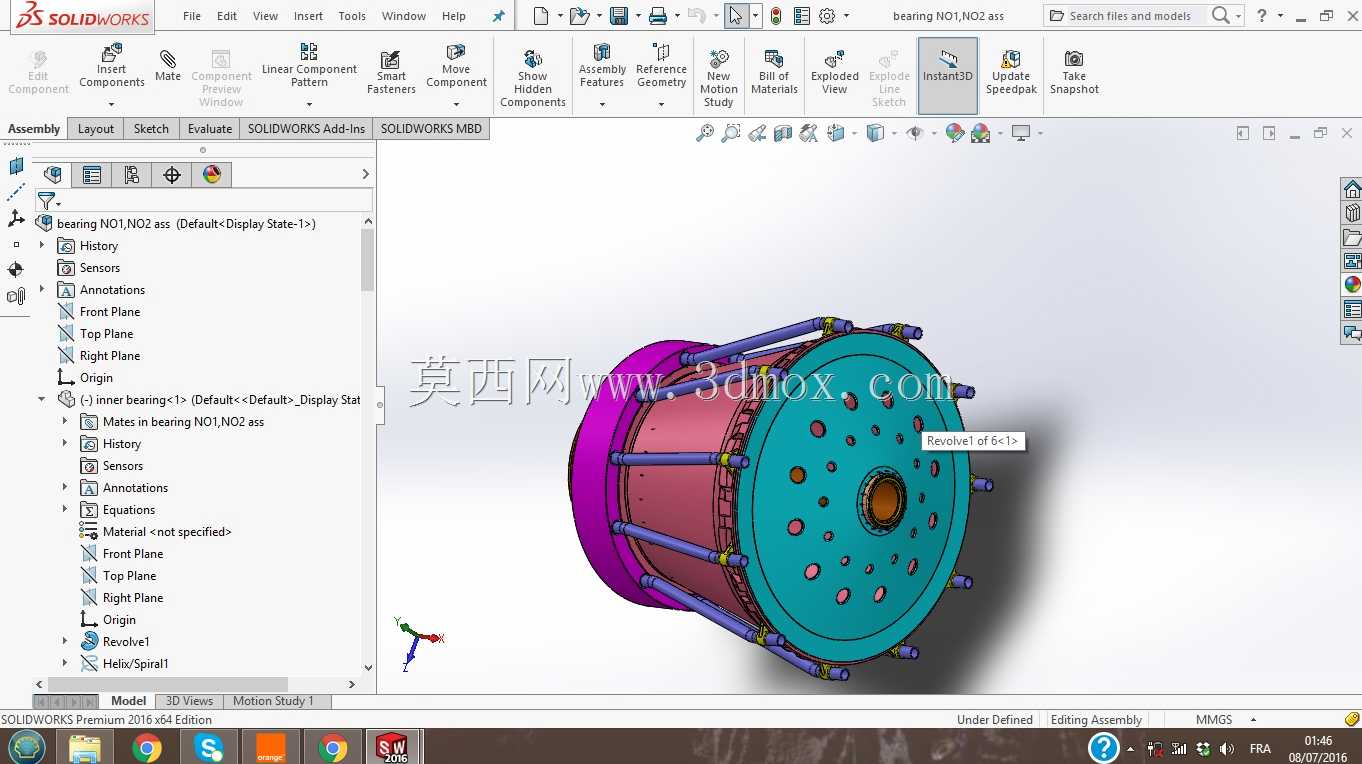Expand the Revolve1 feature
Image resolution: width=1362 pixels, height=764 pixels.
point(65,641)
